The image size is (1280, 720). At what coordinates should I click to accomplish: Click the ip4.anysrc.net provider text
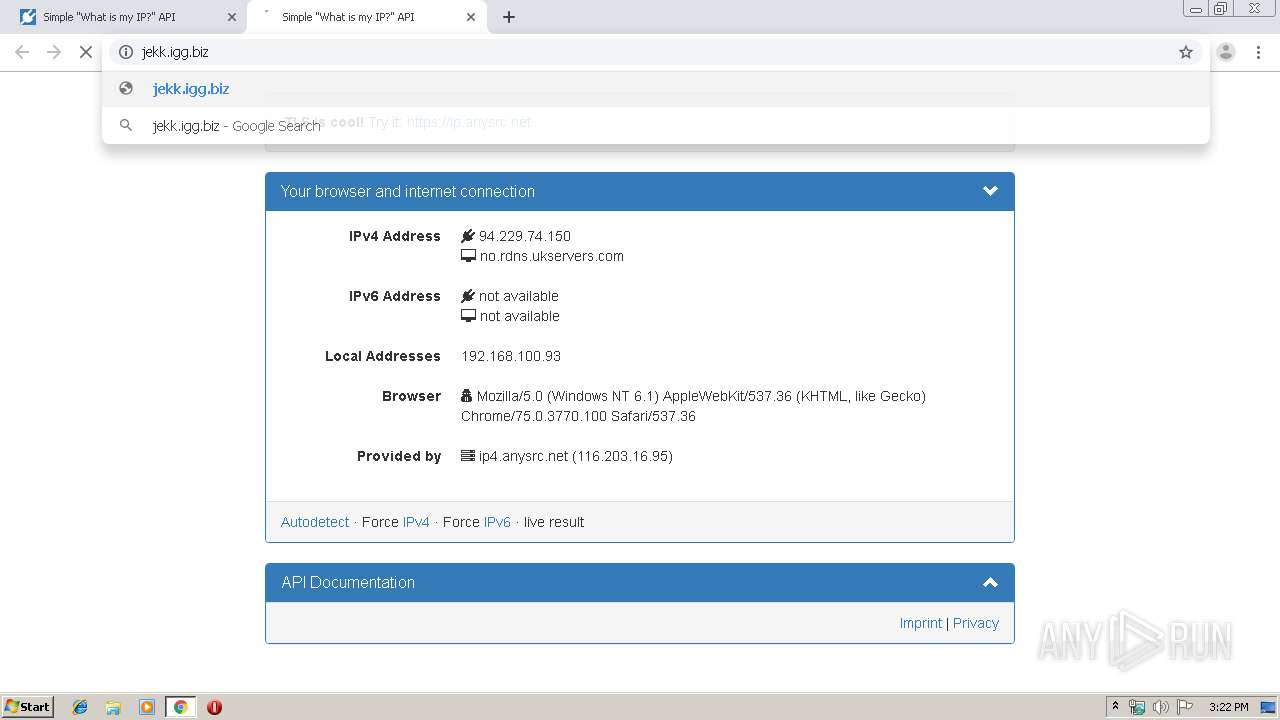(x=575, y=456)
